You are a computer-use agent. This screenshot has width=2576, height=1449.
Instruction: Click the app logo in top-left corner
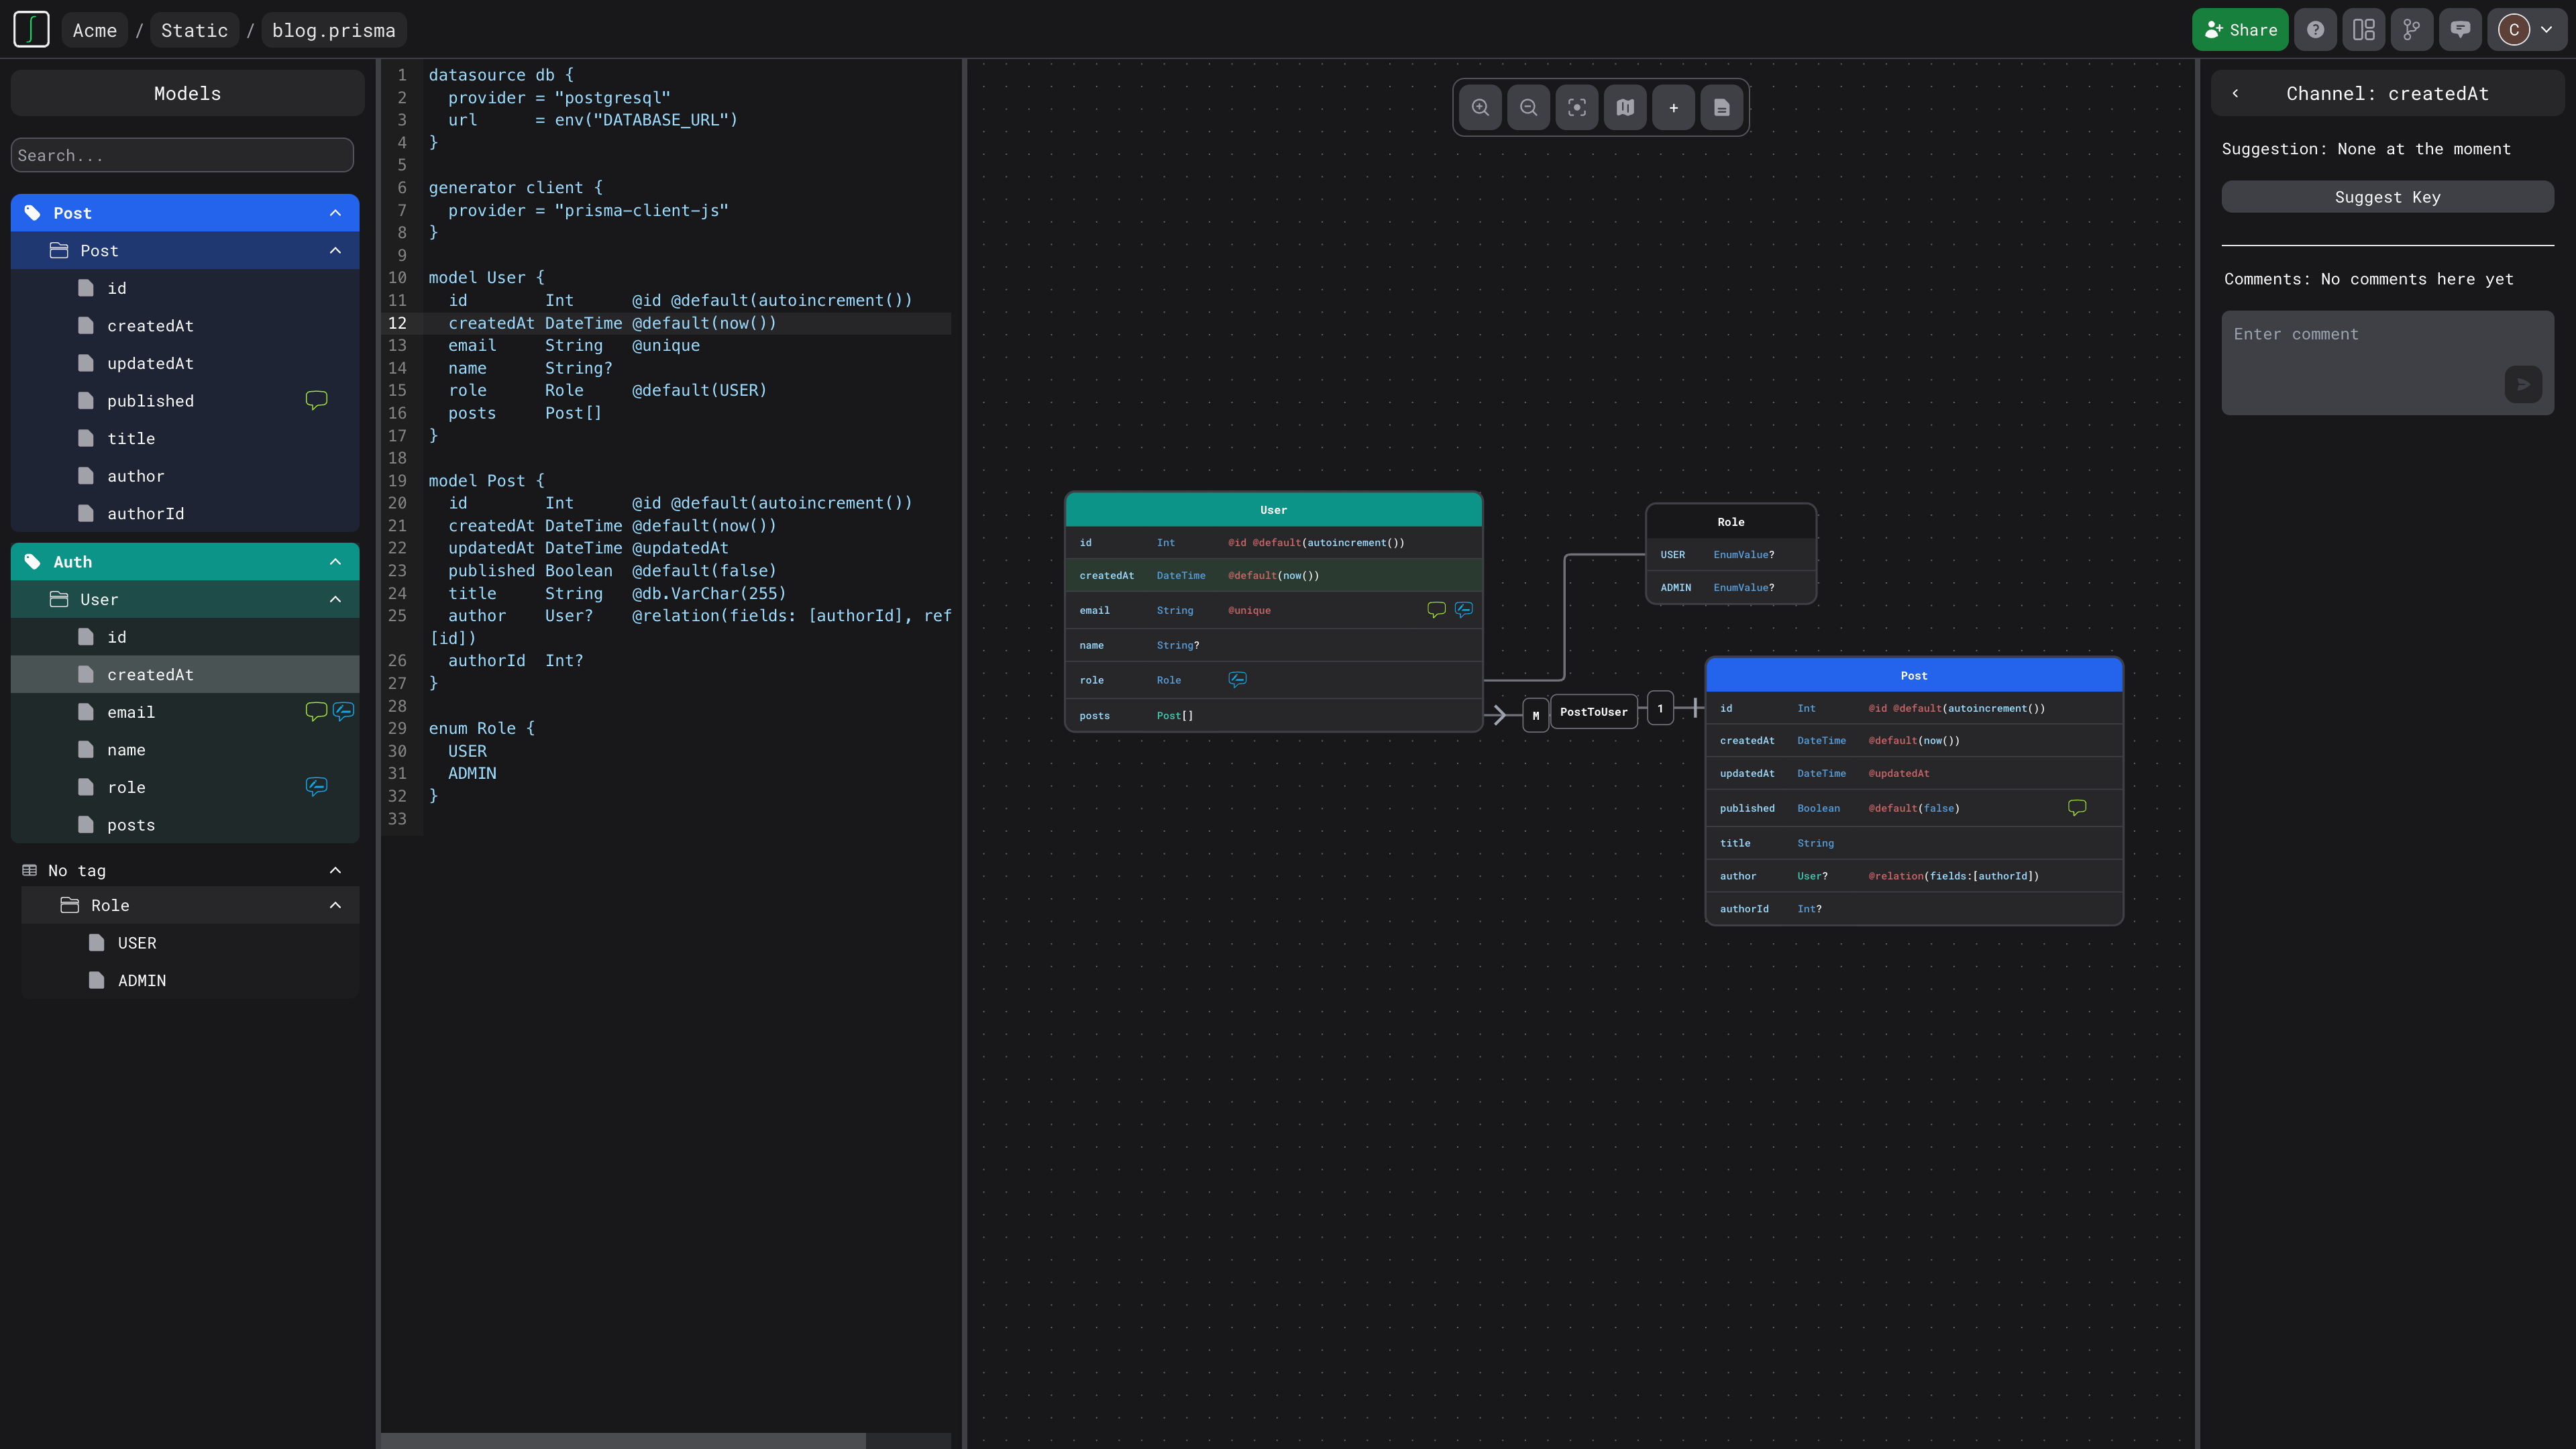31,30
